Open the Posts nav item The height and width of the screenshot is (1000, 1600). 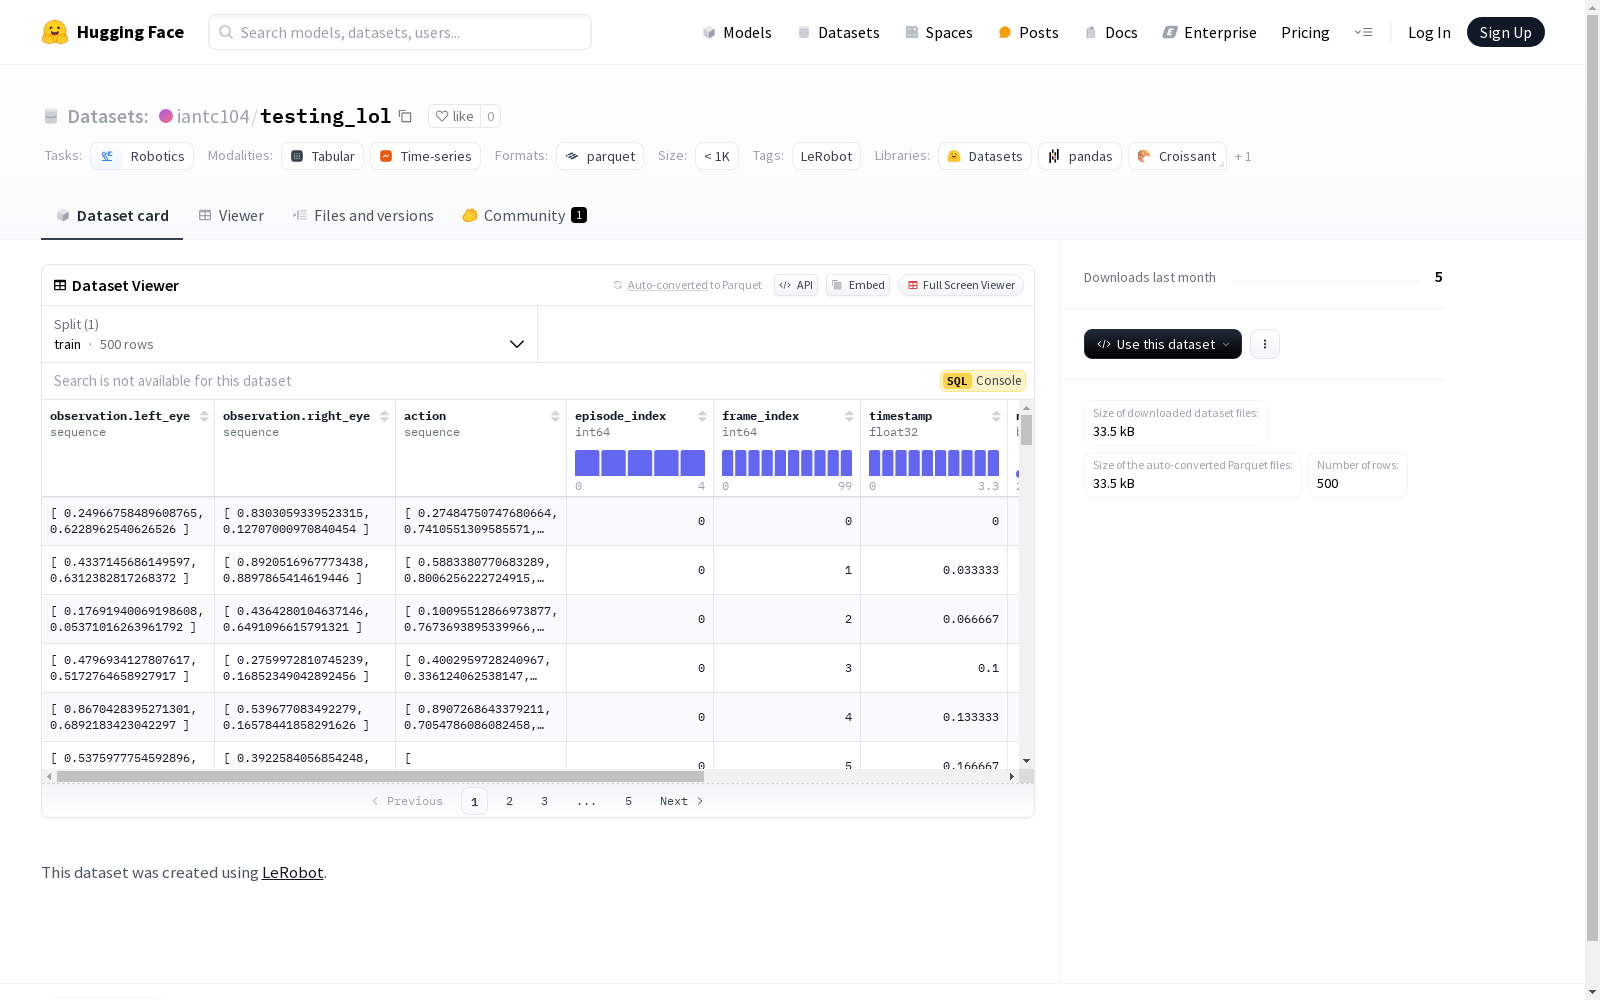(1029, 32)
